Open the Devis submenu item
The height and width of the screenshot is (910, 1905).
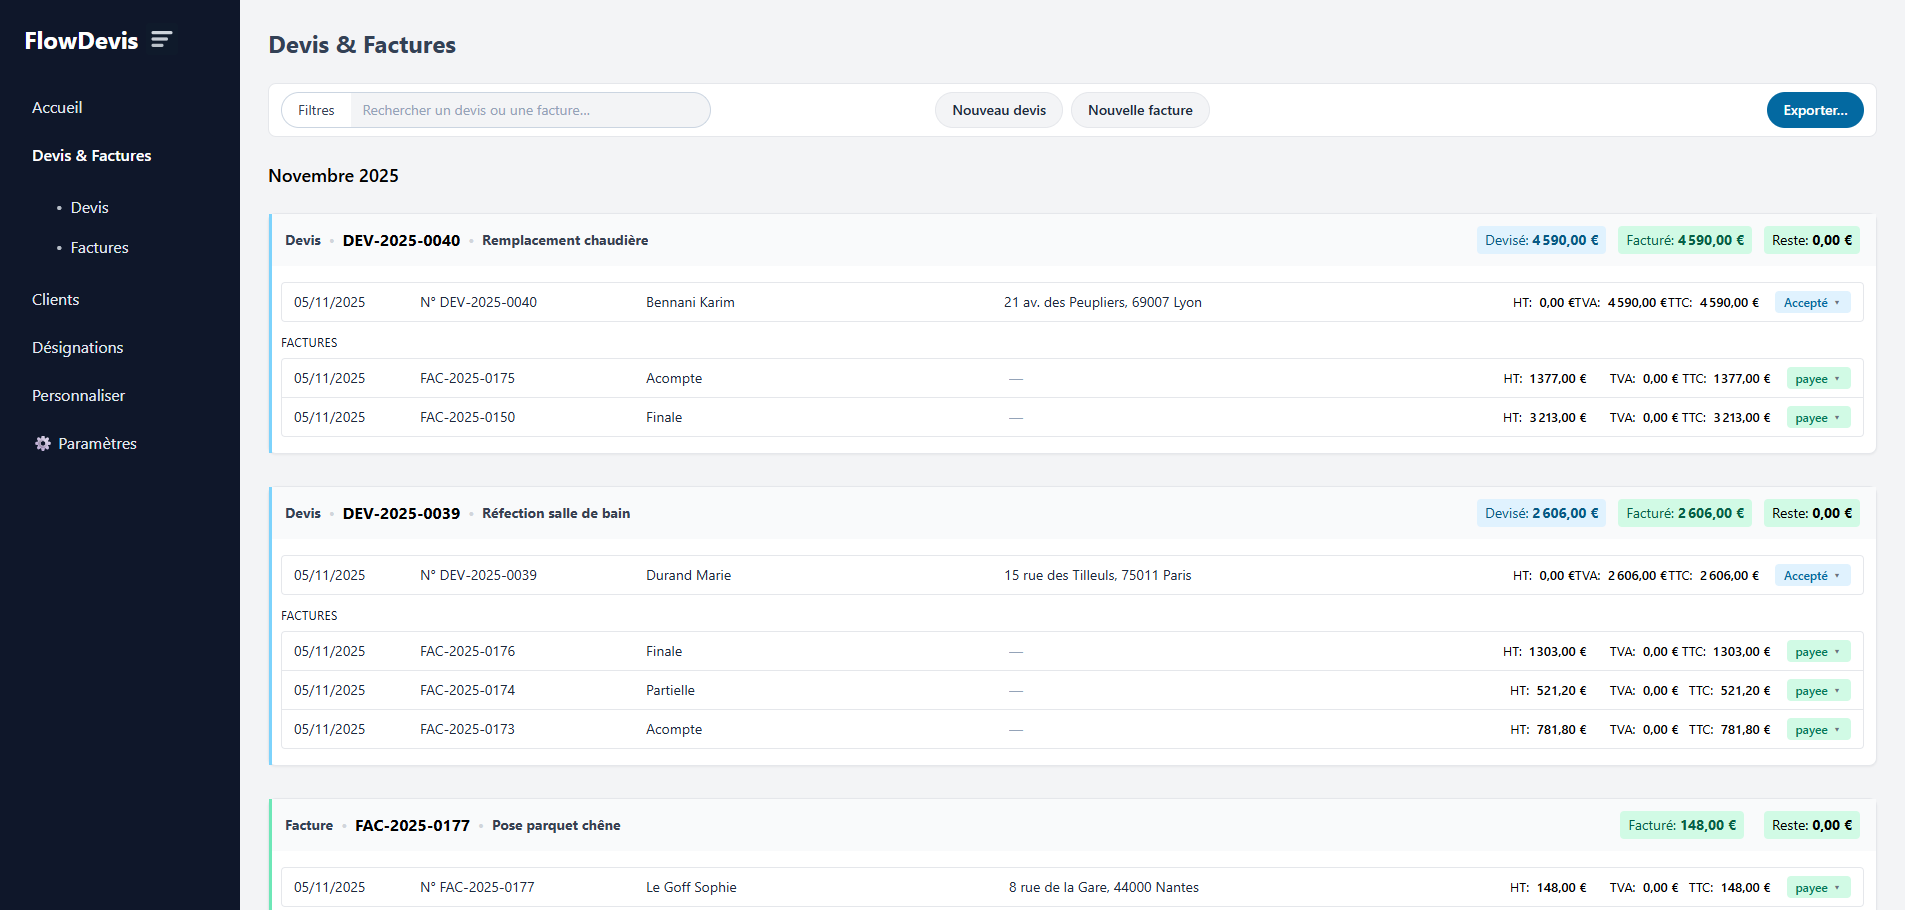(x=89, y=207)
